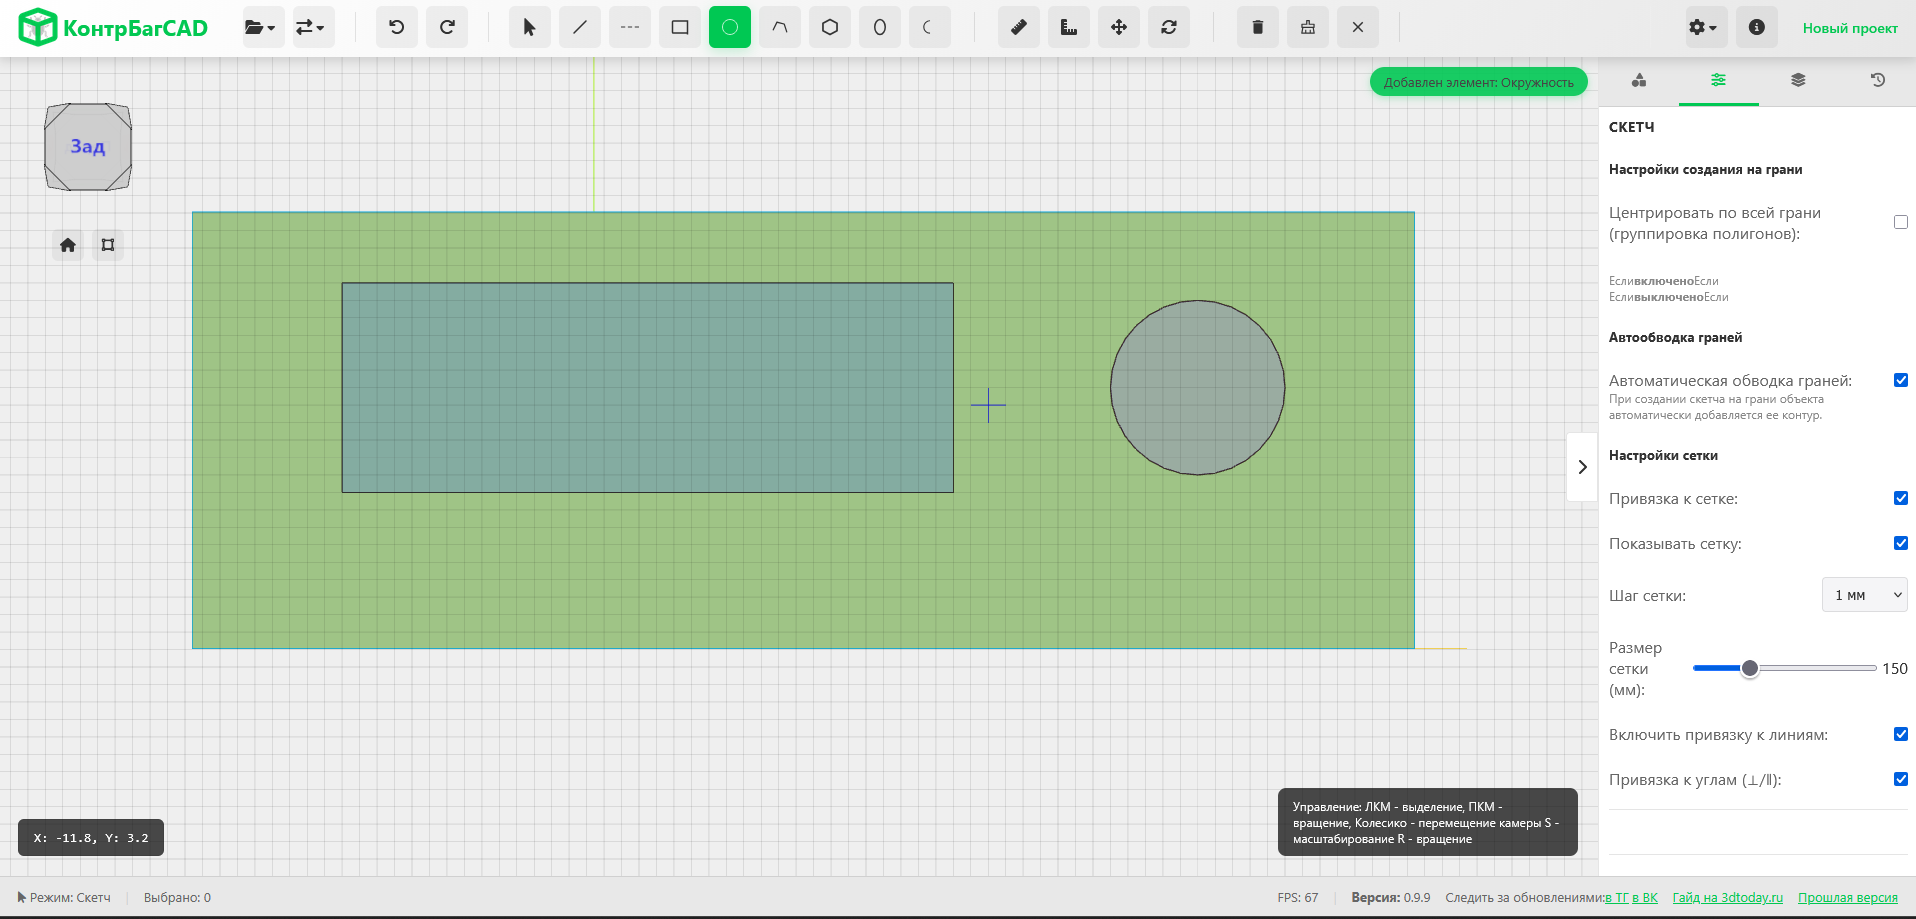Enable 'Центрировать по всей грани' checkbox
The width and height of the screenshot is (1916, 919).
click(1900, 222)
